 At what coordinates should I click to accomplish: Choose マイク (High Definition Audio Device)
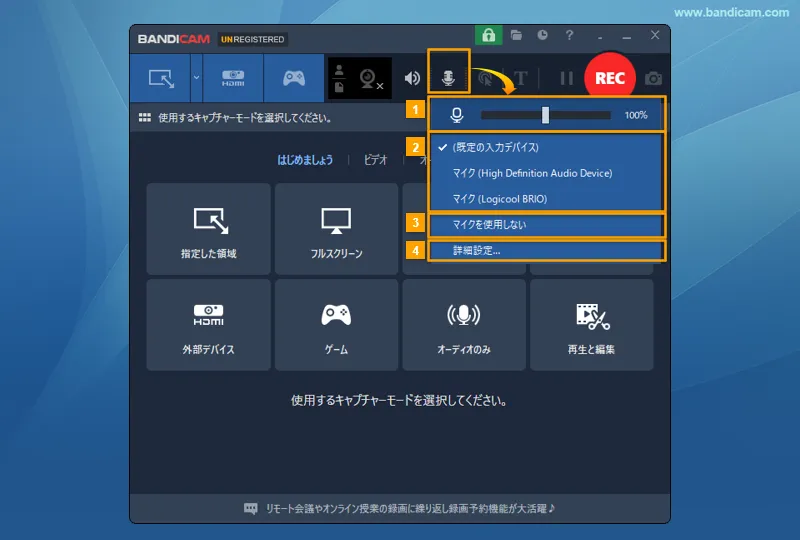tap(546, 173)
